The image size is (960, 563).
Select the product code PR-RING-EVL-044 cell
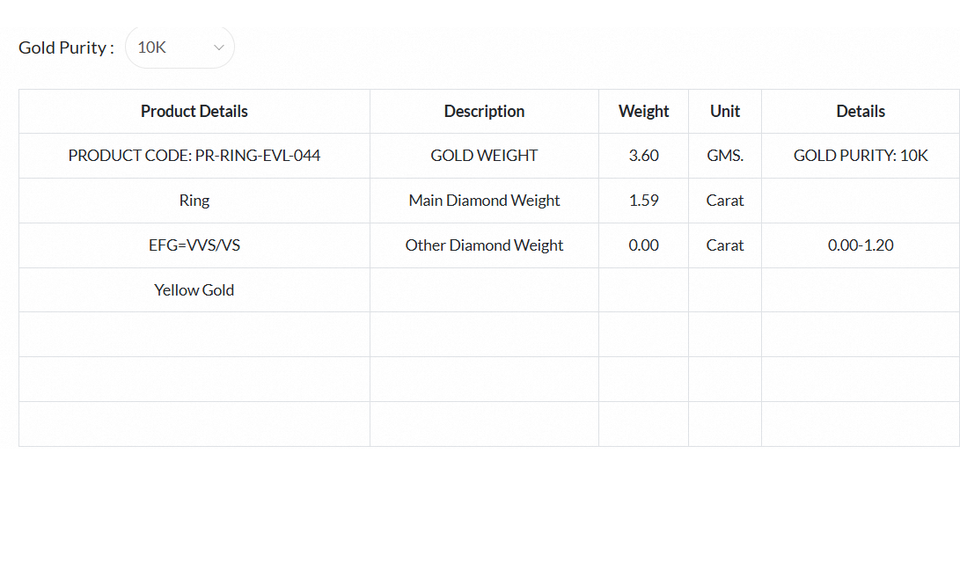[x=194, y=155]
